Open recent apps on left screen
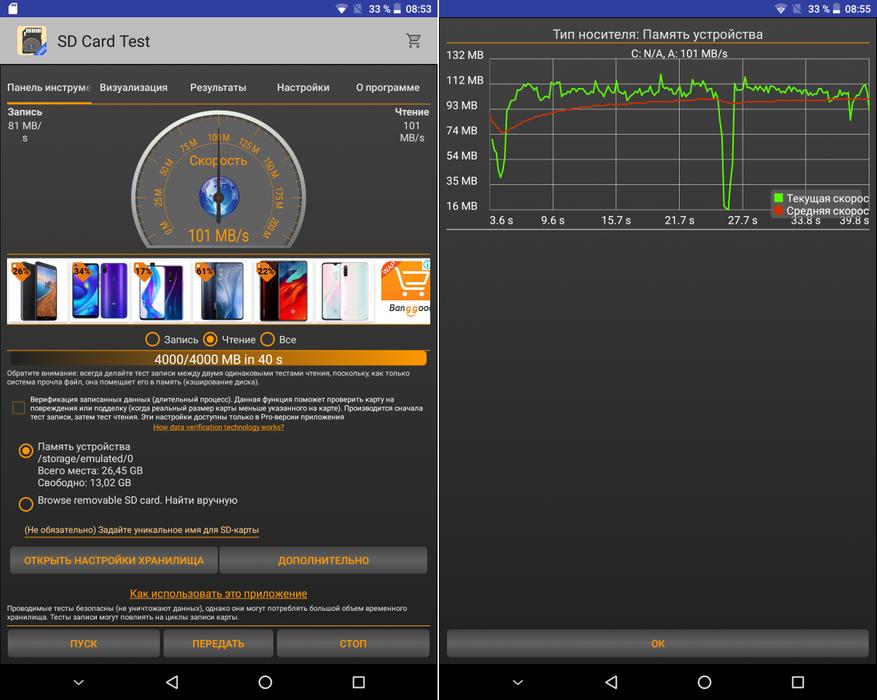Image resolution: width=877 pixels, height=700 pixels. coord(358,682)
